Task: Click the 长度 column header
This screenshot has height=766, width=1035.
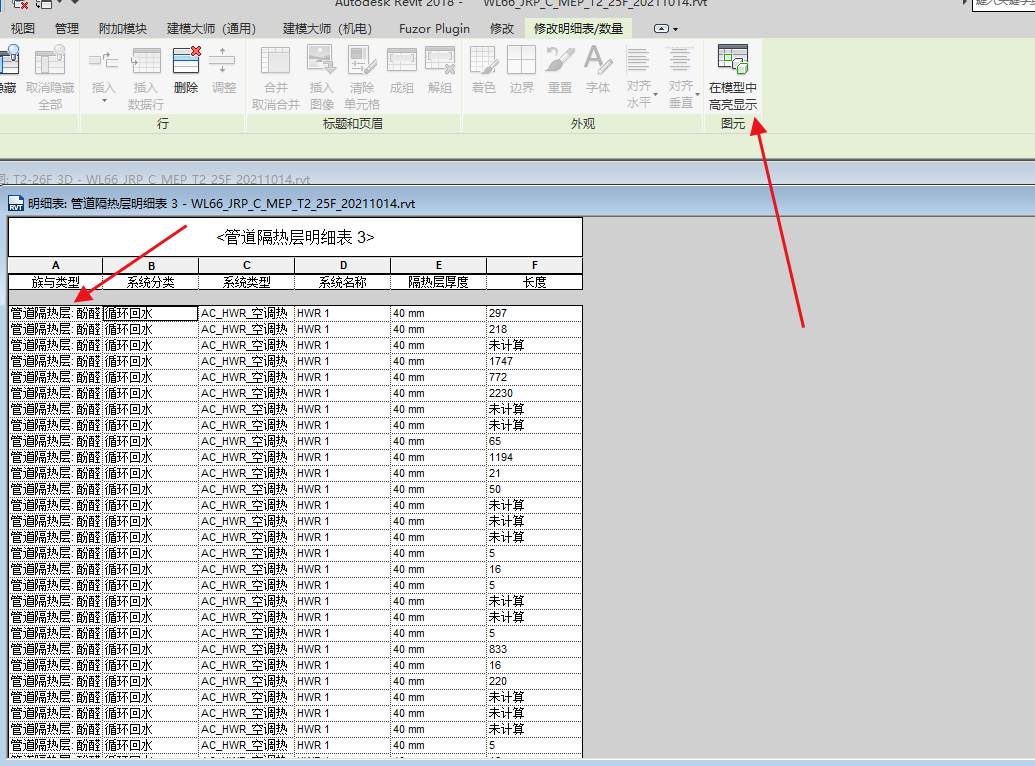Action: pyautogui.click(x=534, y=282)
